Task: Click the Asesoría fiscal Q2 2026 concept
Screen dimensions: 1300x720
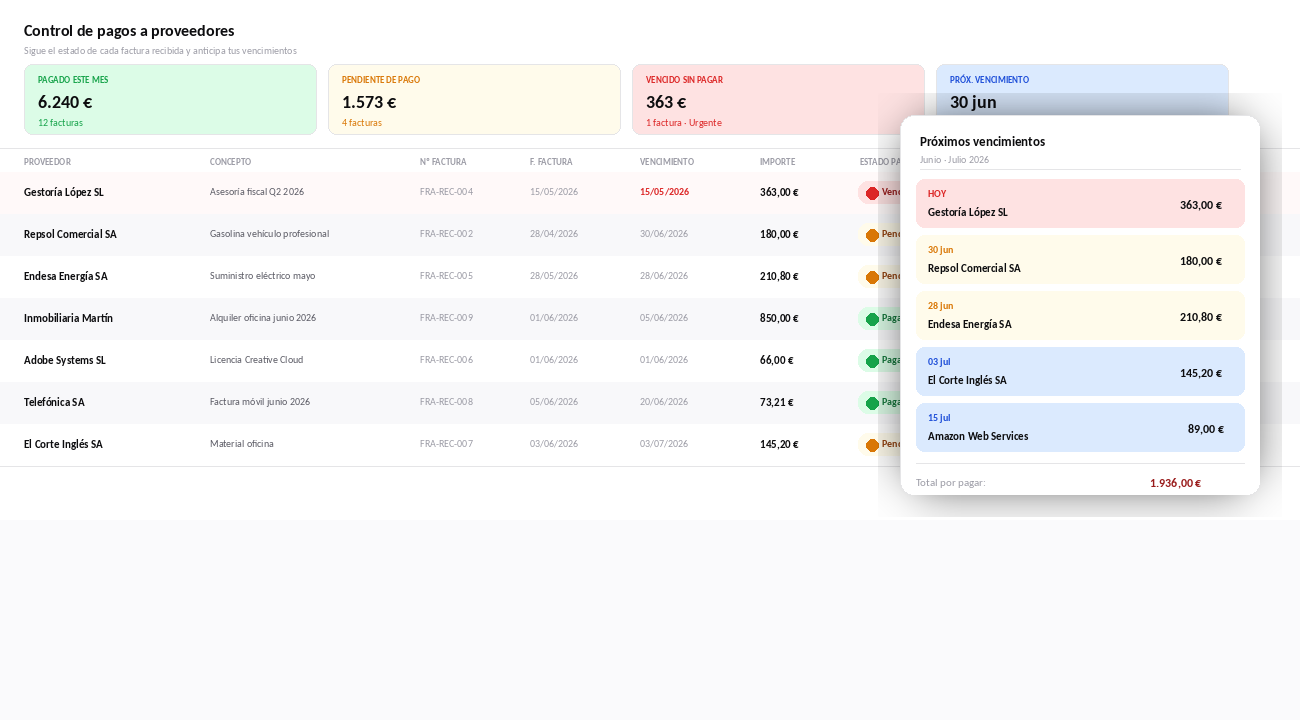Action: point(257,192)
